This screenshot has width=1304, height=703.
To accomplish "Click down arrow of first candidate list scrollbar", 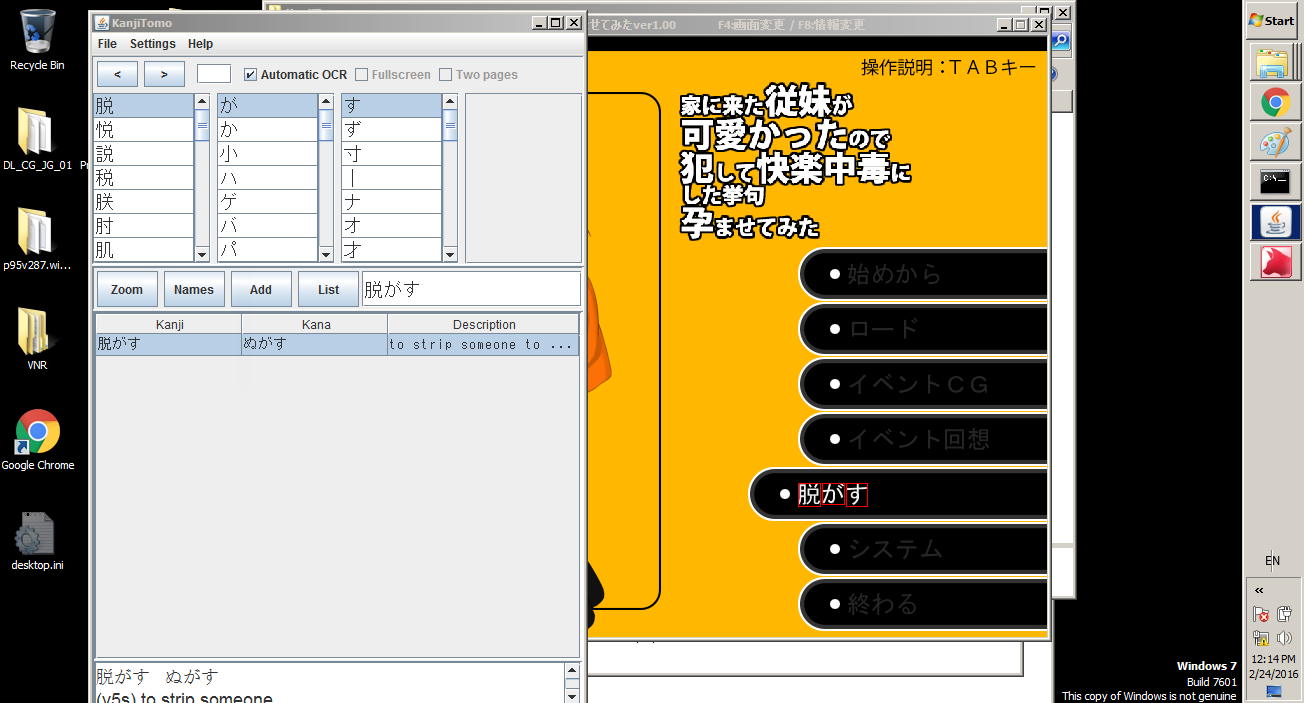I will pyautogui.click(x=202, y=254).
